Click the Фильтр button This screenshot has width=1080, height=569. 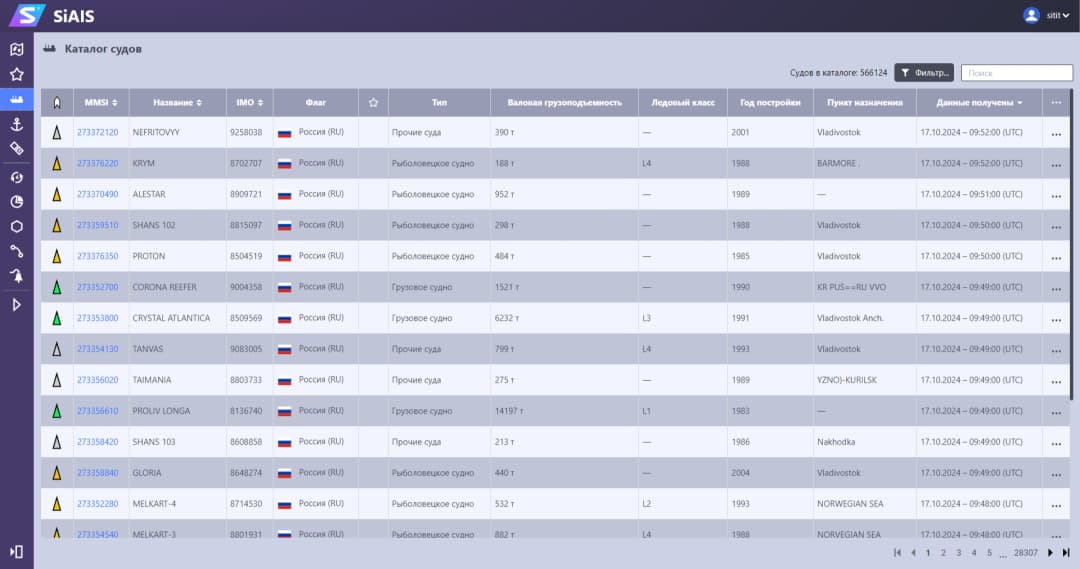pos(923,73)
